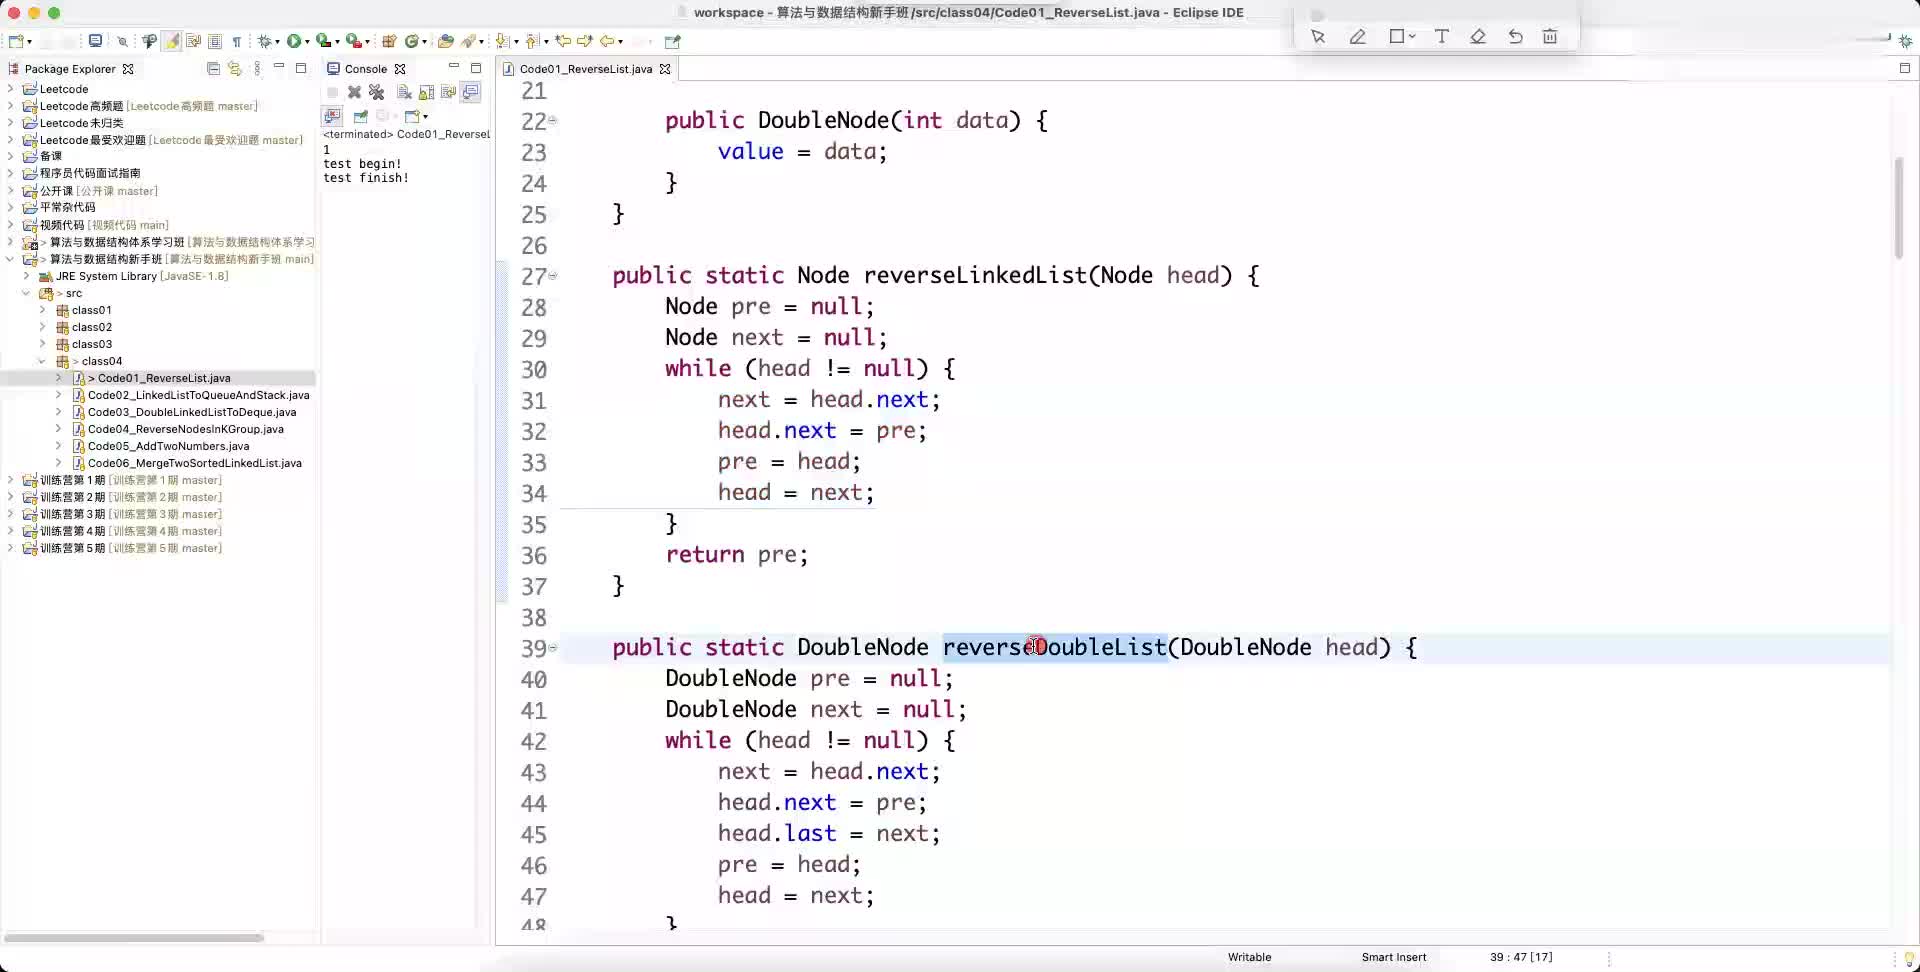Screen dimensions: 1920x972
Task: Select the Text annotation tool
Action: click(1442, 36)
